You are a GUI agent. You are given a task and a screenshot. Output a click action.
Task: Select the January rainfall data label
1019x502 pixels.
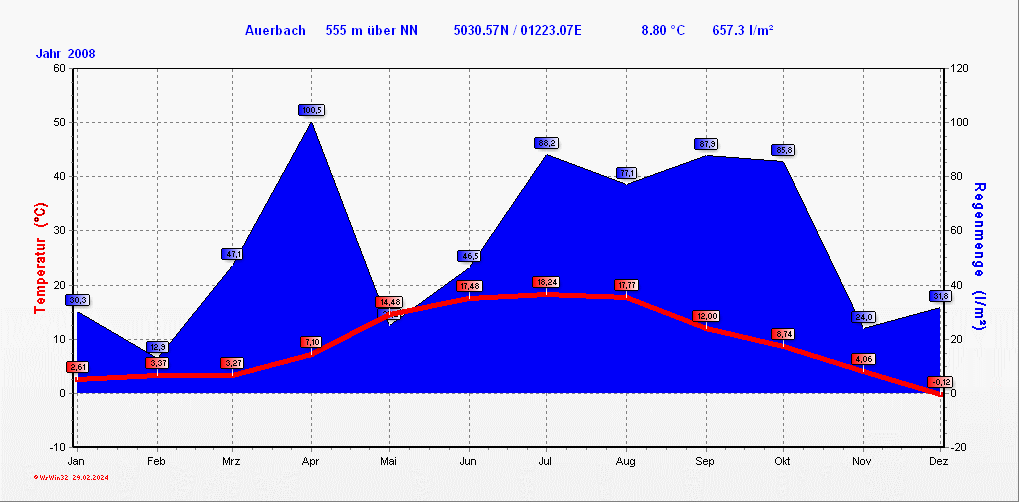[78, 300]
